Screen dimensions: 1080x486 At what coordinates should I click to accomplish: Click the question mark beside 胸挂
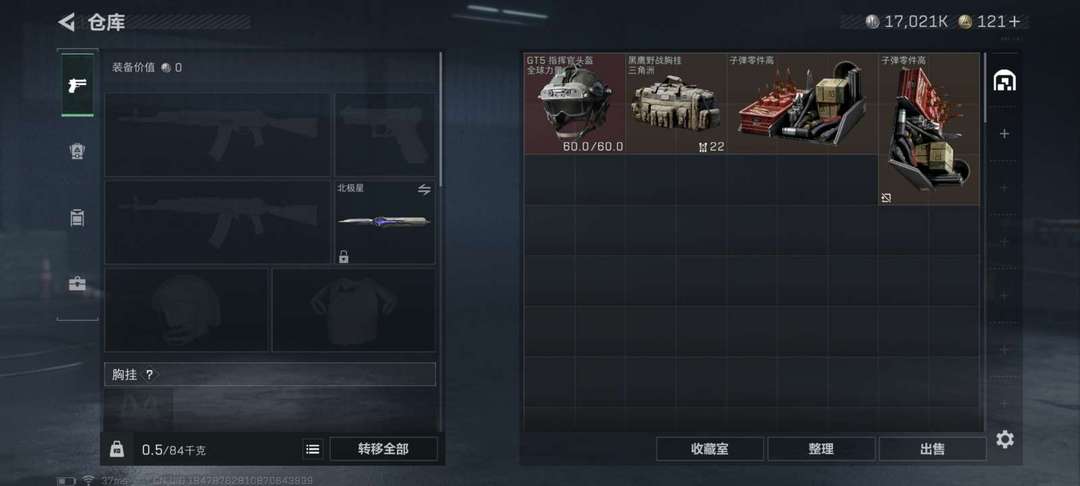pyautogui.click(x=149, y=374)
